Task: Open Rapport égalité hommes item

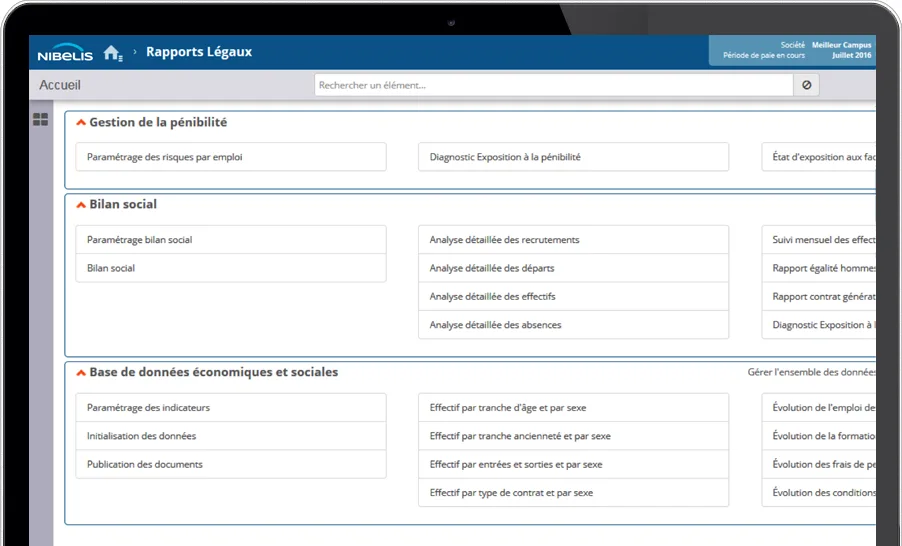Action: [819, 268]
